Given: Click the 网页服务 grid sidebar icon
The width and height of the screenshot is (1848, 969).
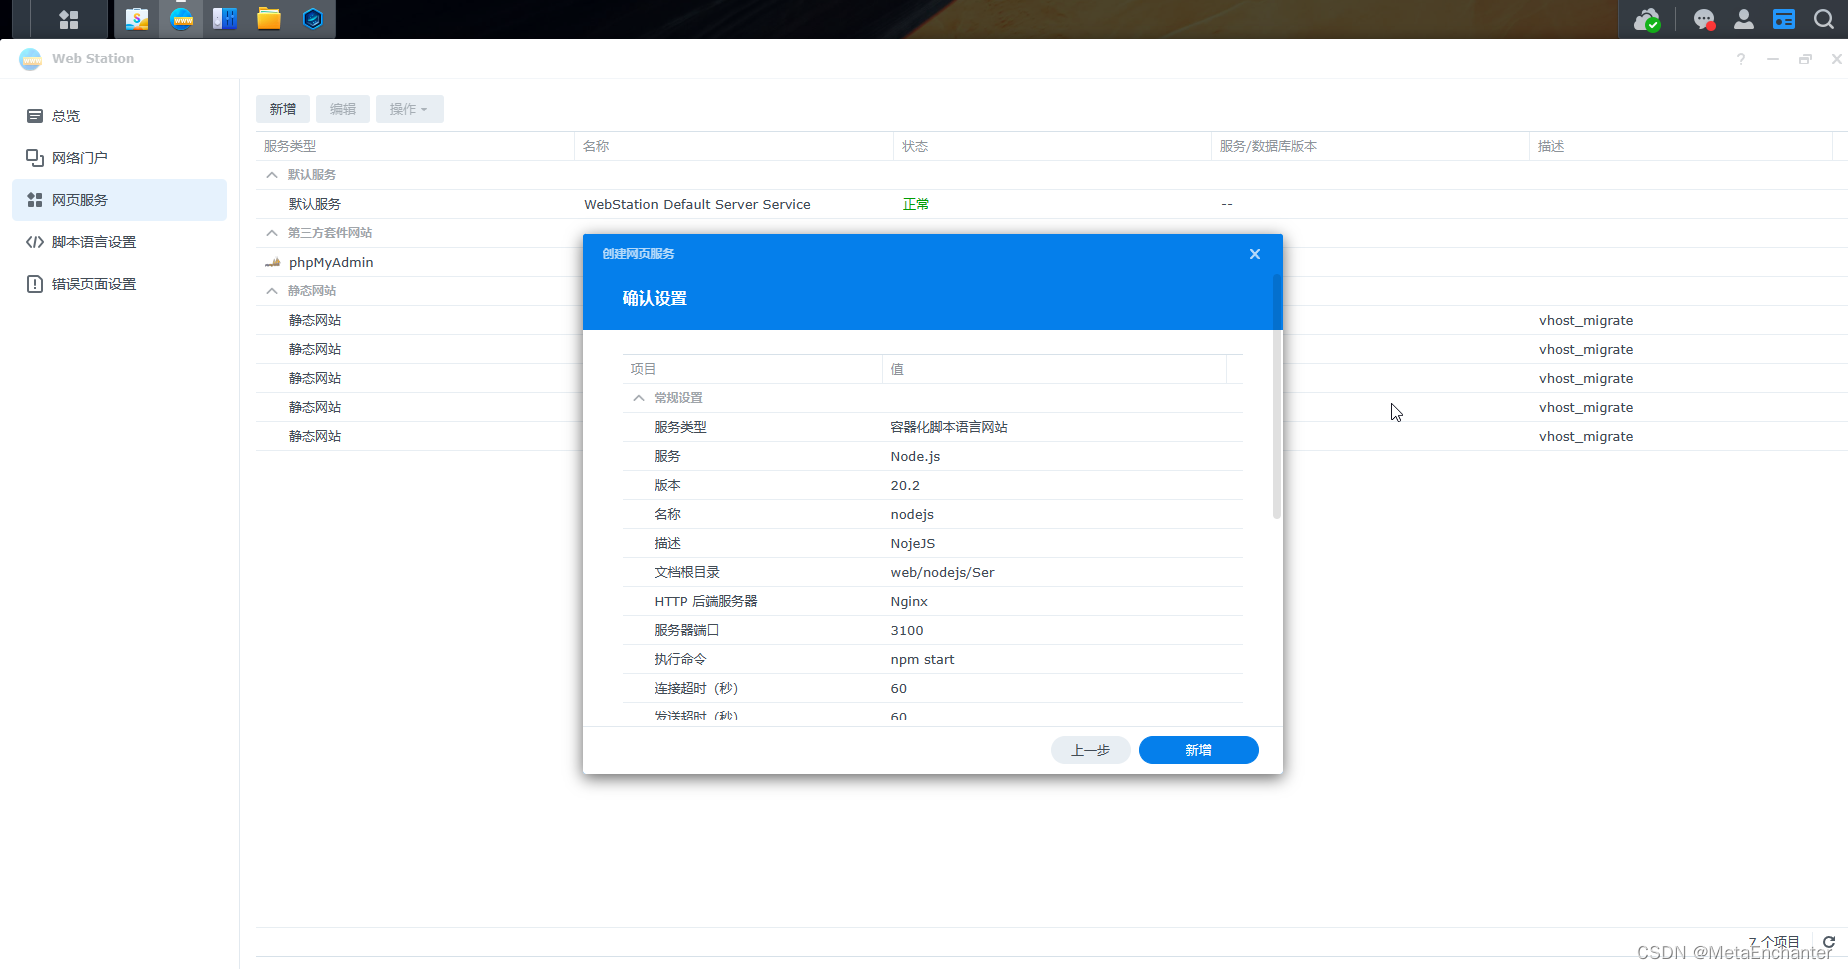Looking at the screenshot, I should coord(35,200).
